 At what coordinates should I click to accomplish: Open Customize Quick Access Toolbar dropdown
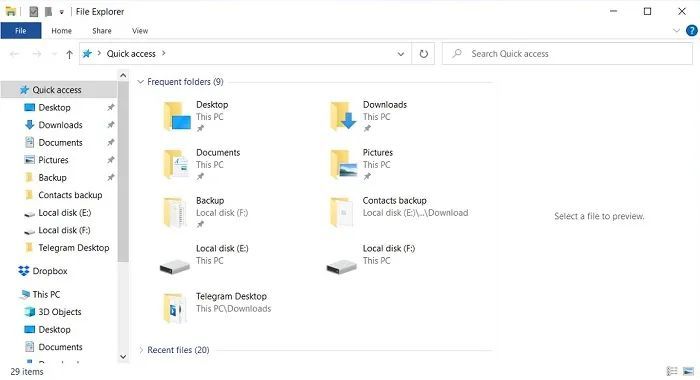point(62,12)
